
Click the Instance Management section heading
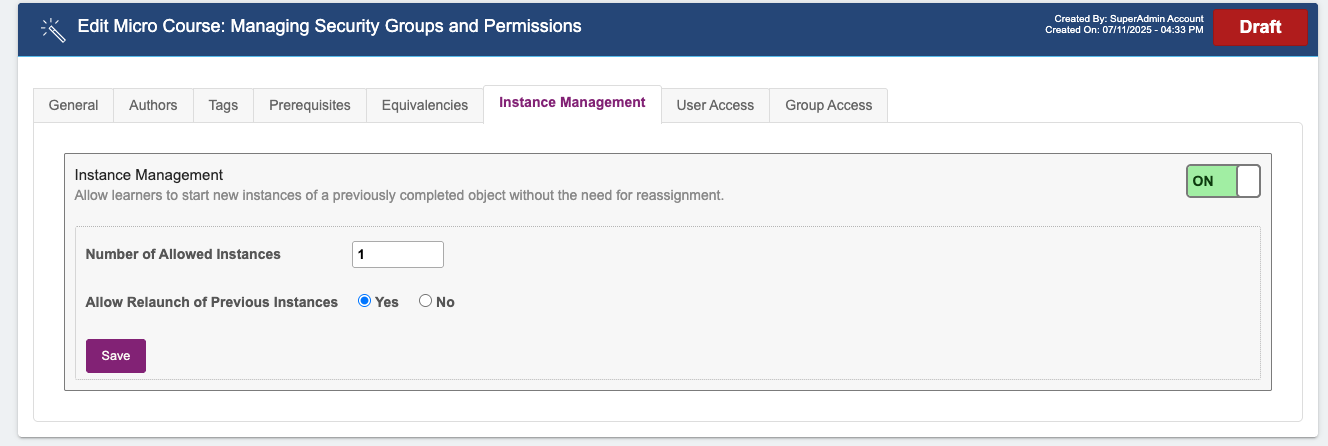(x=149, y=174)
